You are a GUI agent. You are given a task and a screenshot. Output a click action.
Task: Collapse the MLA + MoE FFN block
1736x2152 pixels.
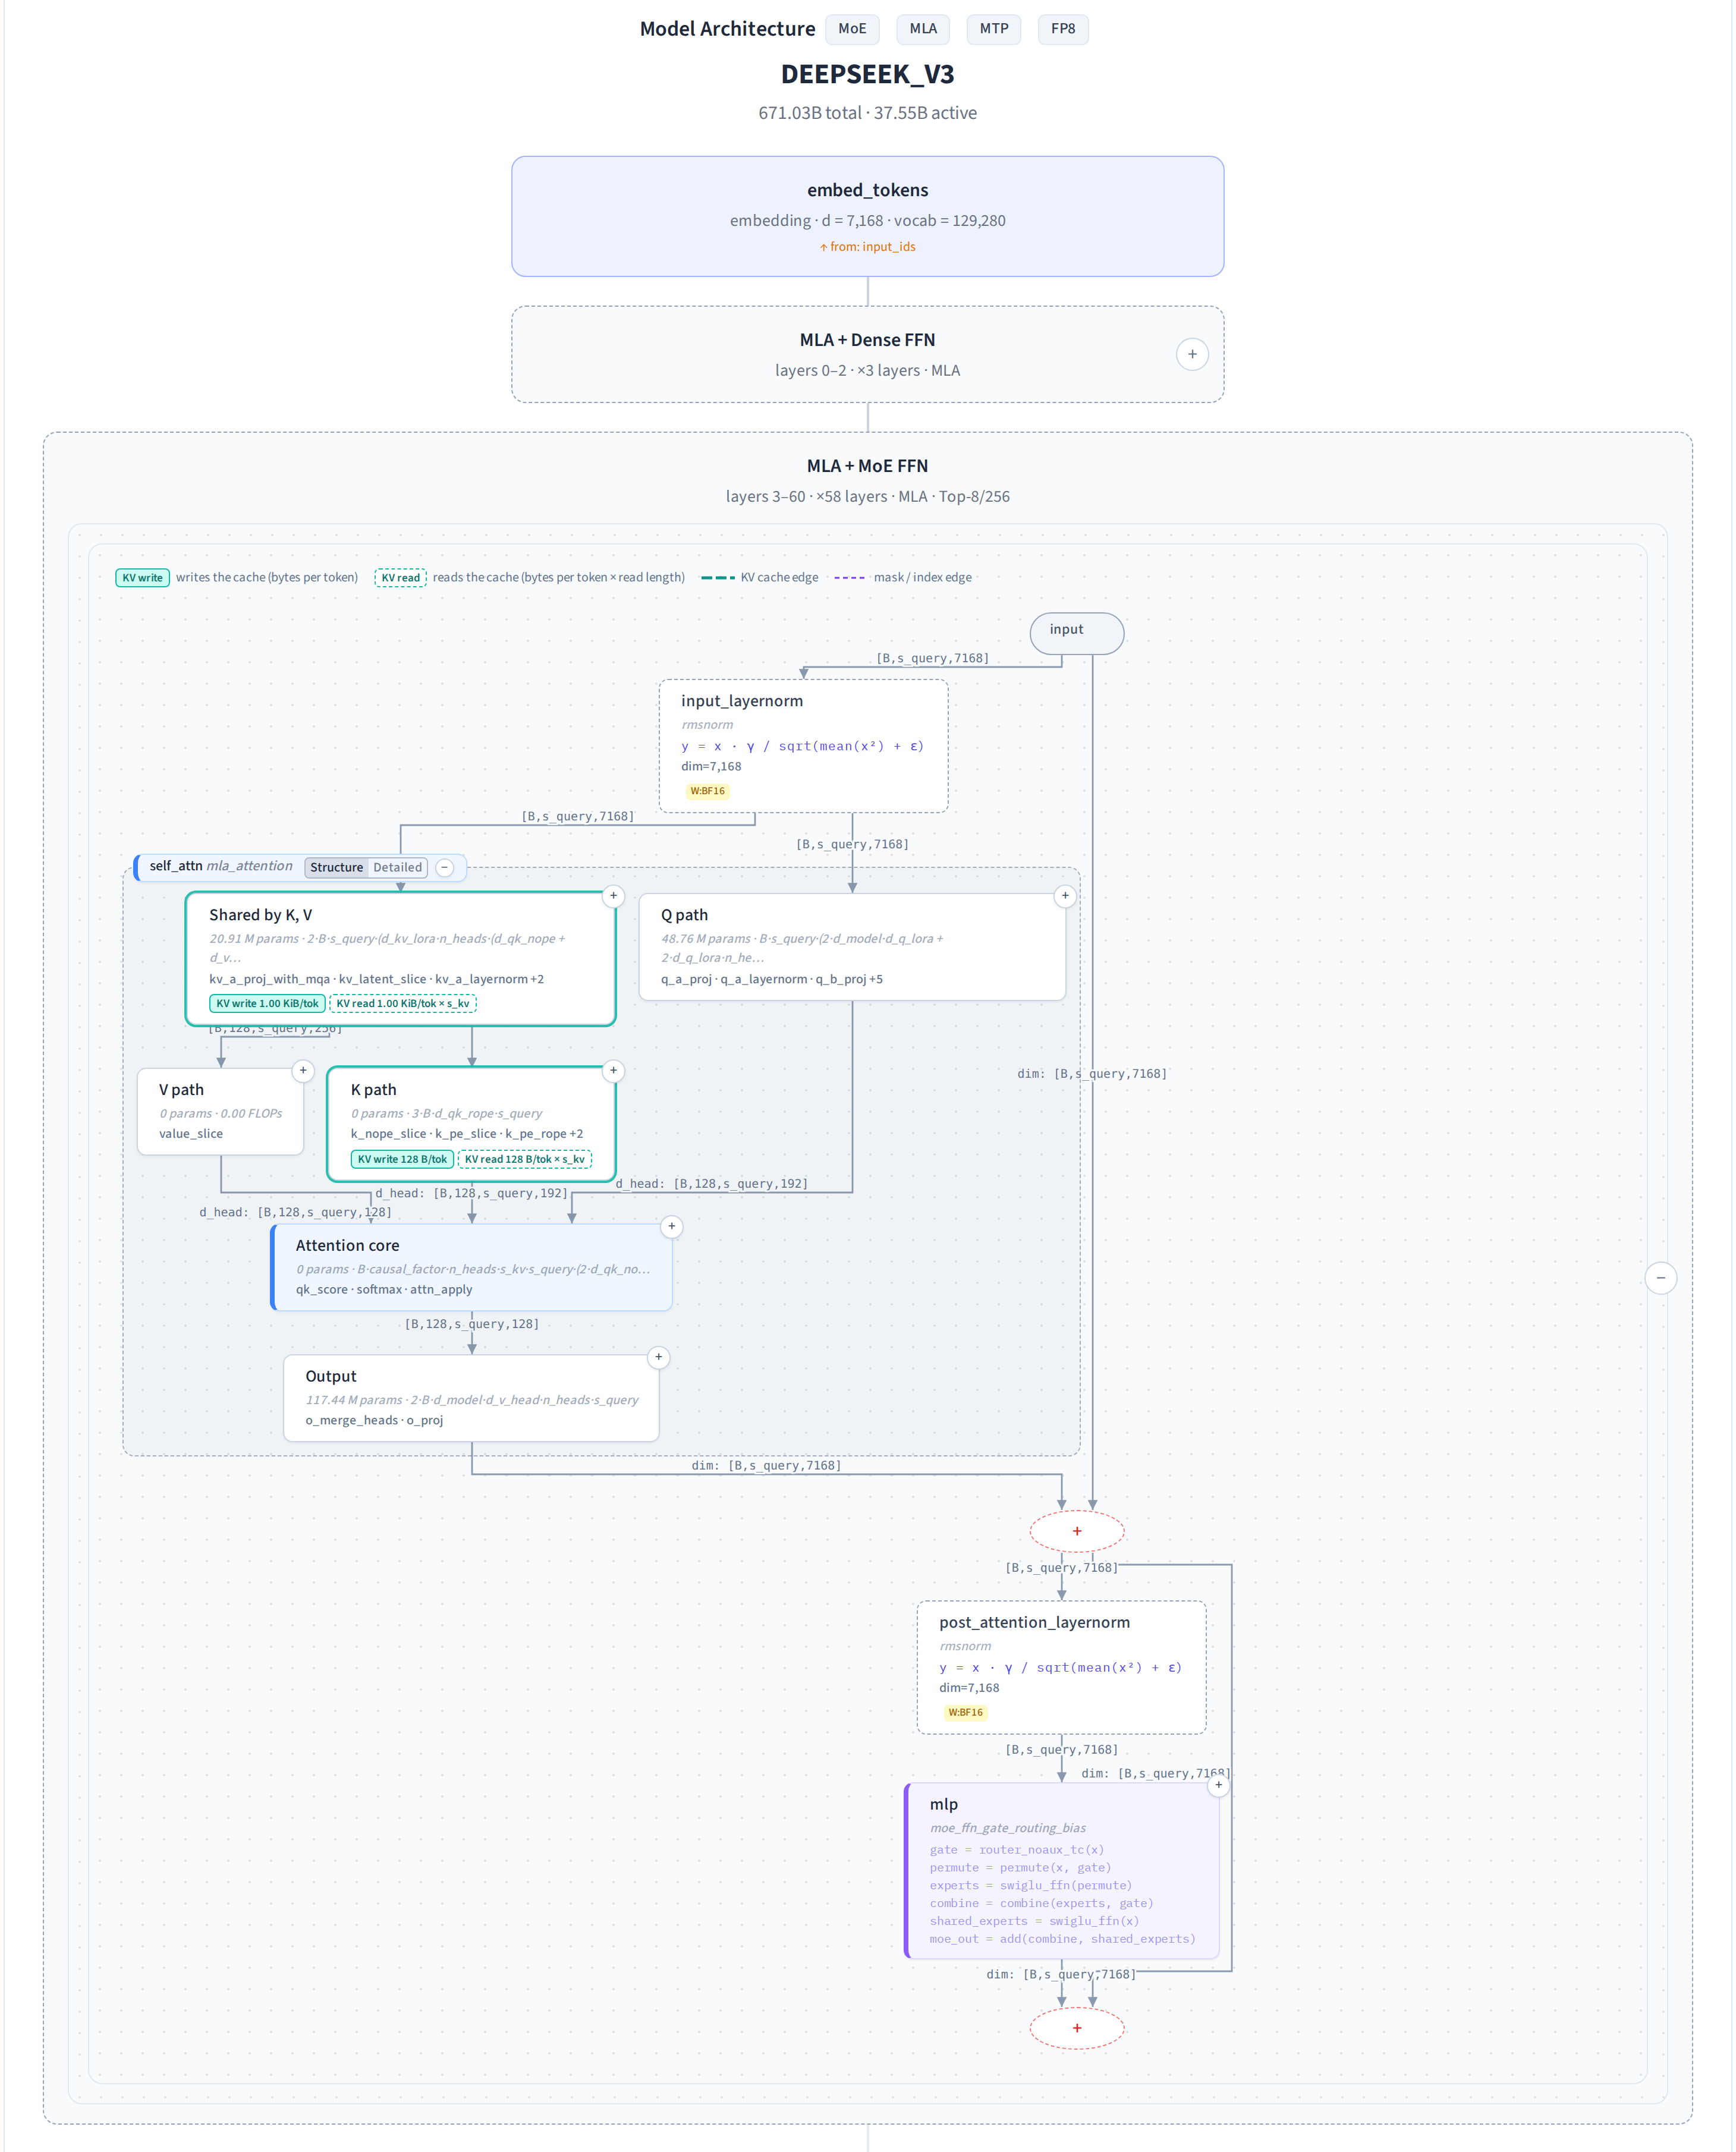[x=1660, y=1277]
